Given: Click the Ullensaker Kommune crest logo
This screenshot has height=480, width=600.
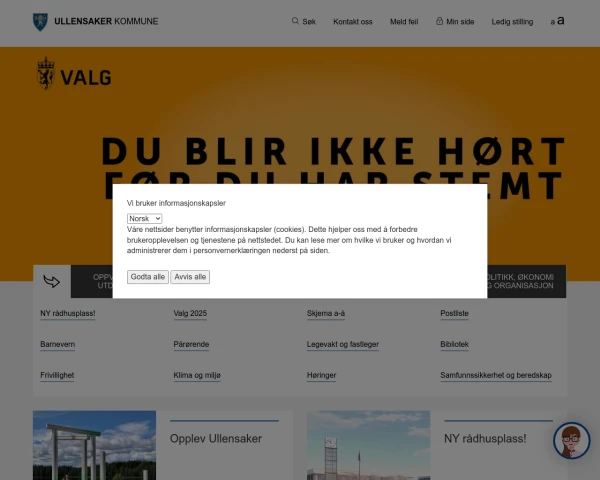Looking at the screenshot, I should pyautogui.click(x=39, y=20).
